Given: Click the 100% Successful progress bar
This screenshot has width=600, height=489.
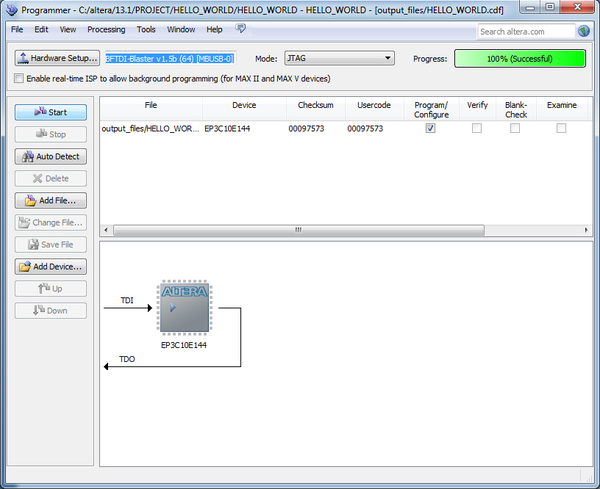Looking at the screenshot, I should point(520,58).
